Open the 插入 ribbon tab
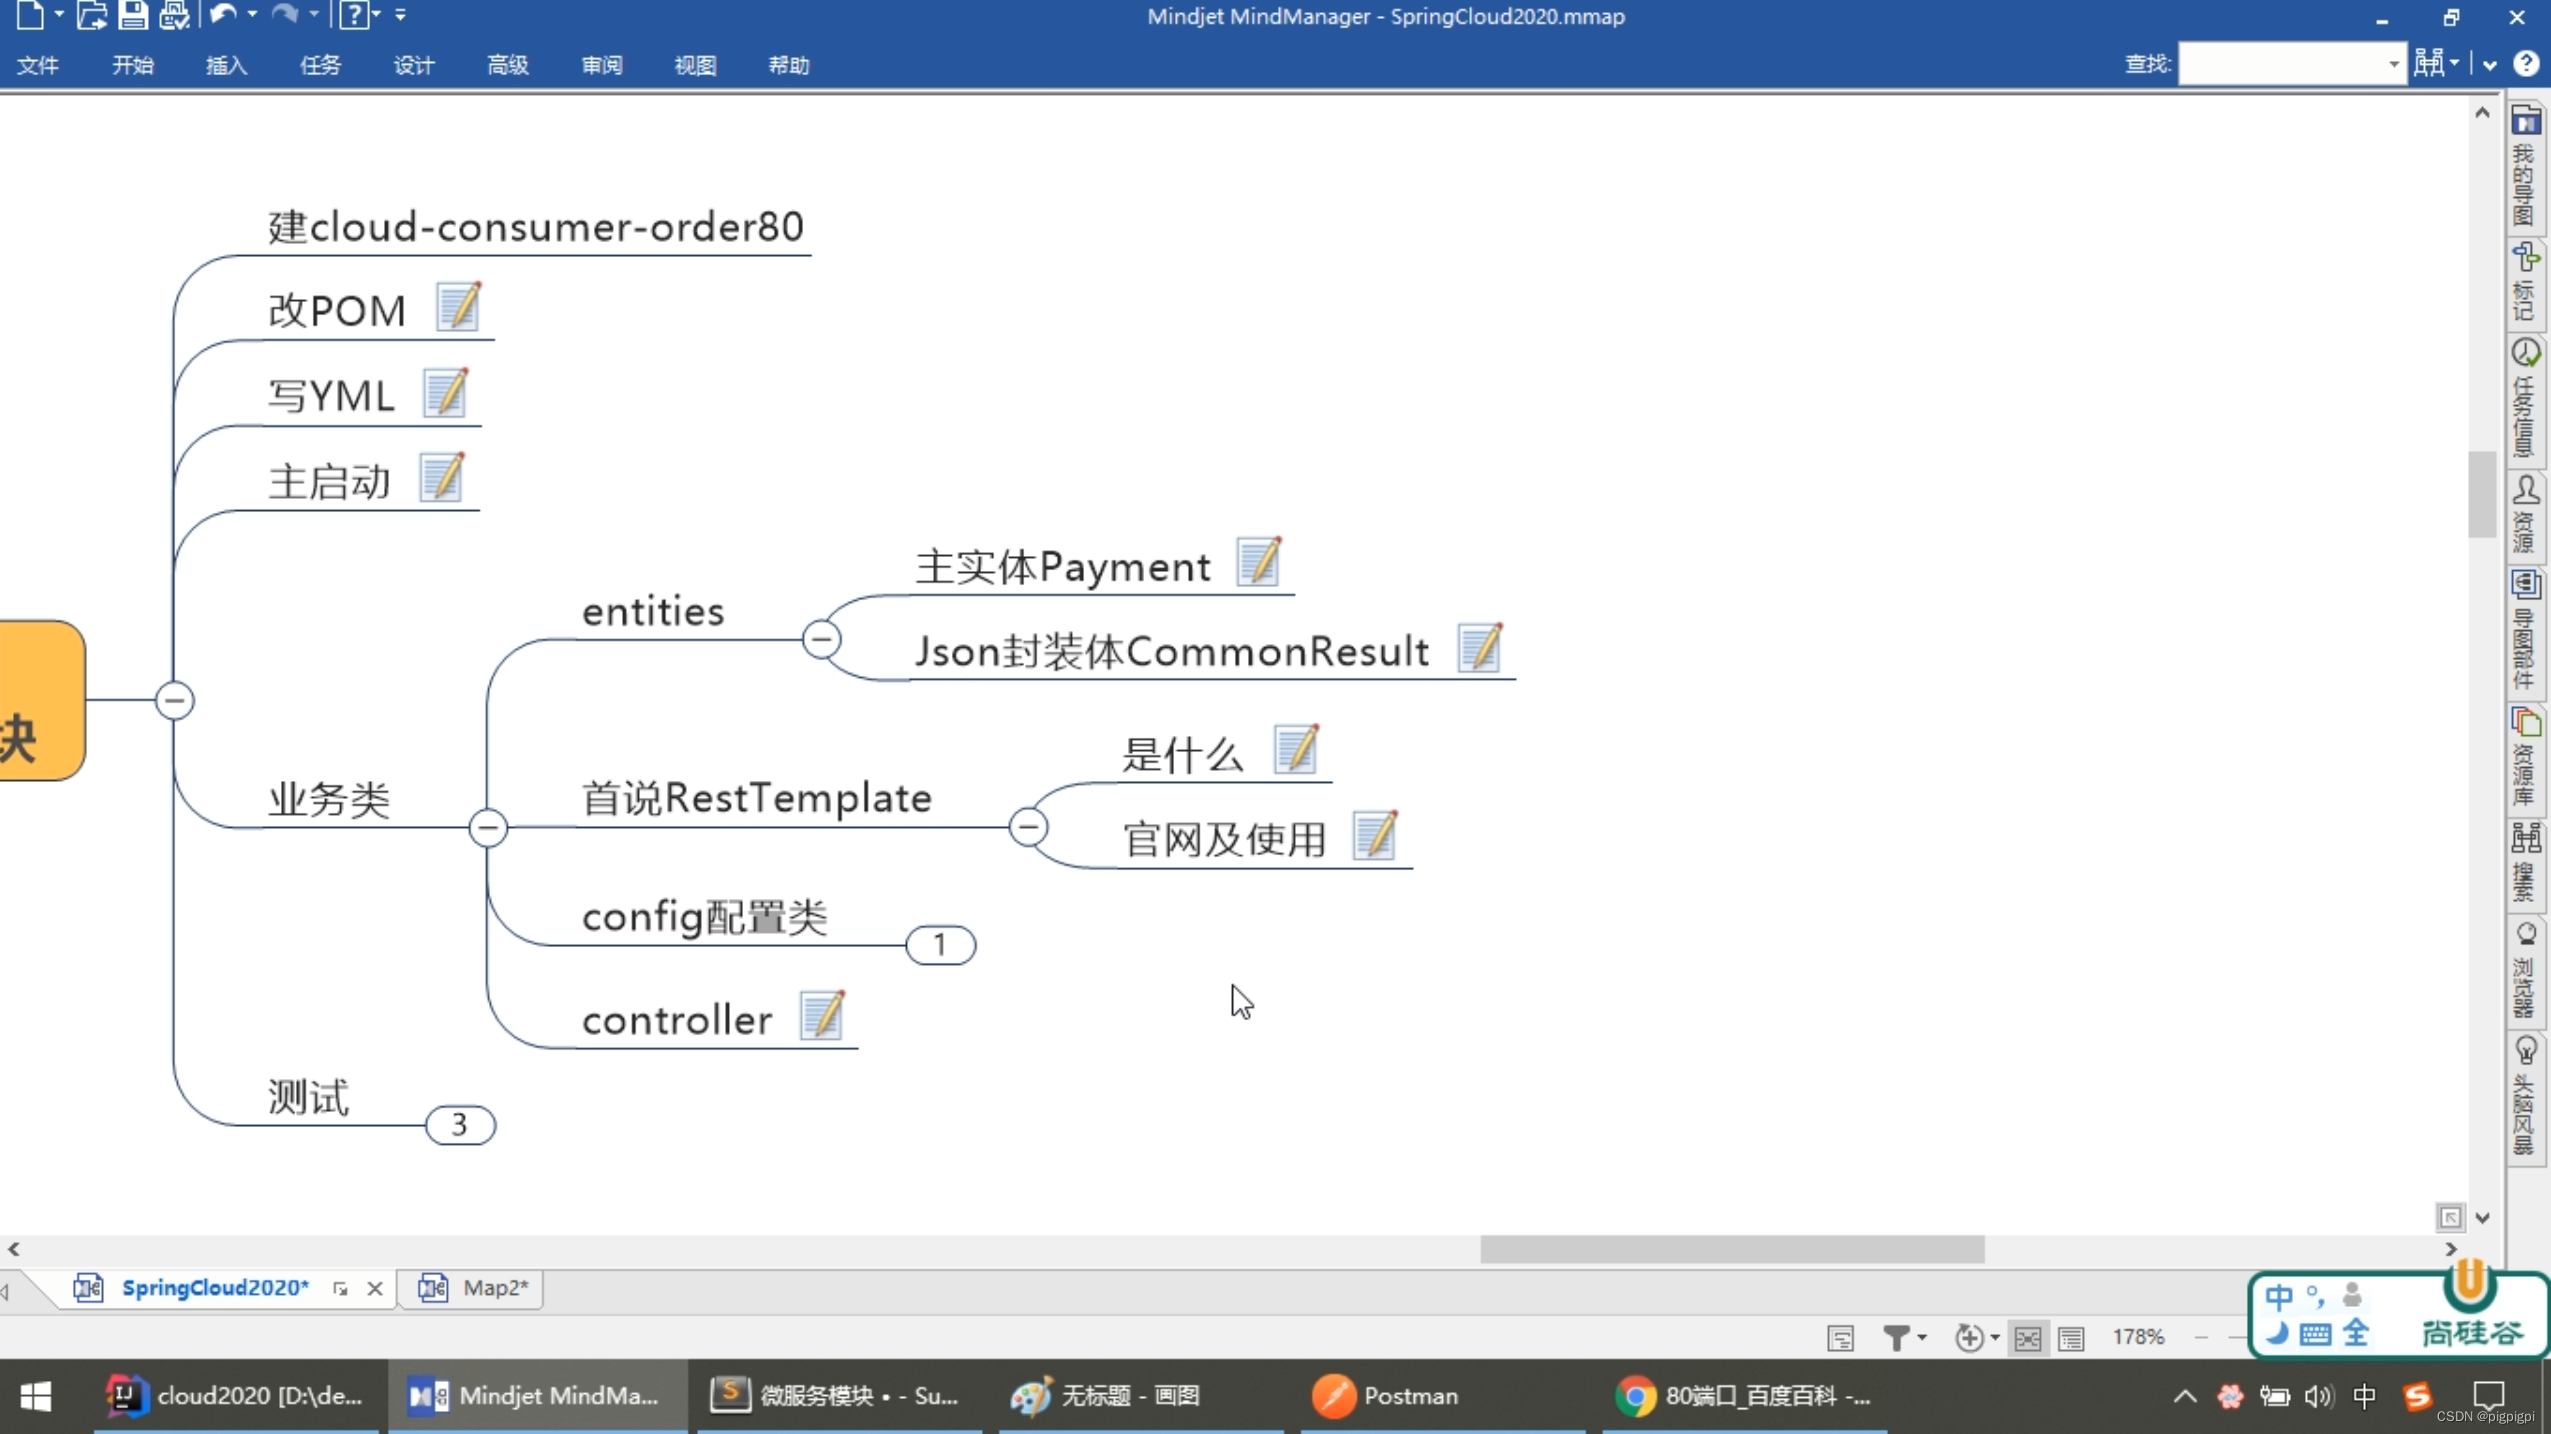The width and height of the screenshot is (2551, 1434). click(x=226, y=65)
